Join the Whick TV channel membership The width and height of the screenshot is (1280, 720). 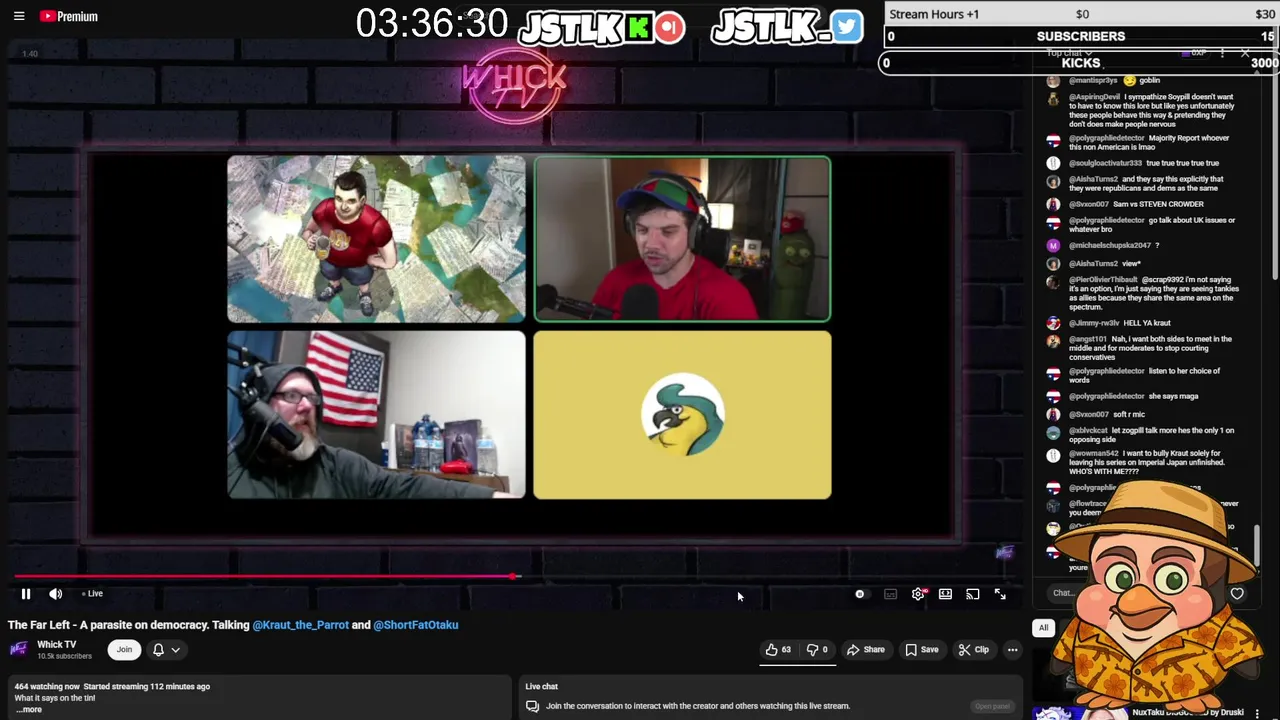pyautogui.click(x=124, y=650)
